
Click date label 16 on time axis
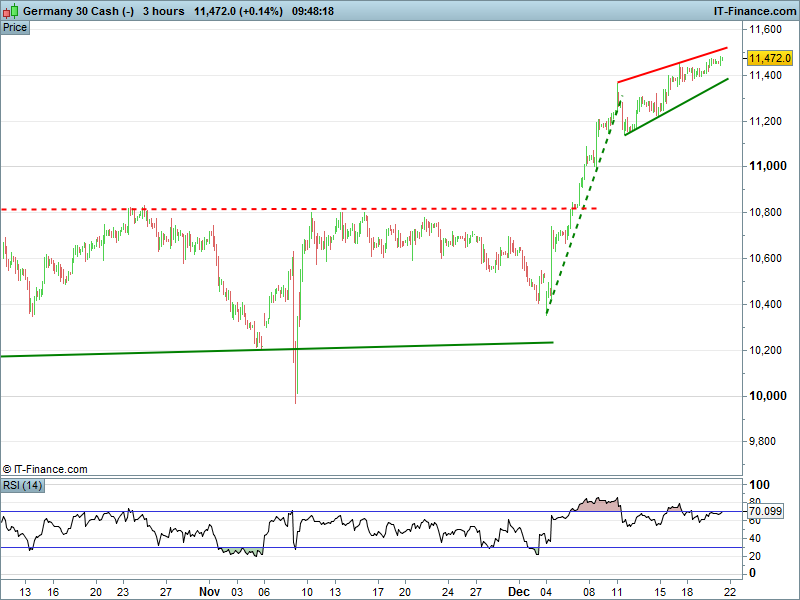tap(53, 592)
